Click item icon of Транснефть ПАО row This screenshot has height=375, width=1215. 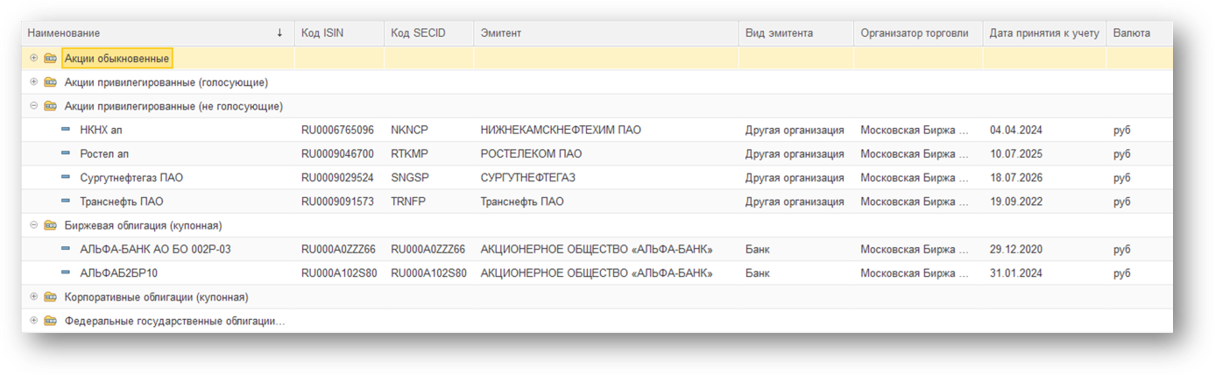[x=66, y=201]
